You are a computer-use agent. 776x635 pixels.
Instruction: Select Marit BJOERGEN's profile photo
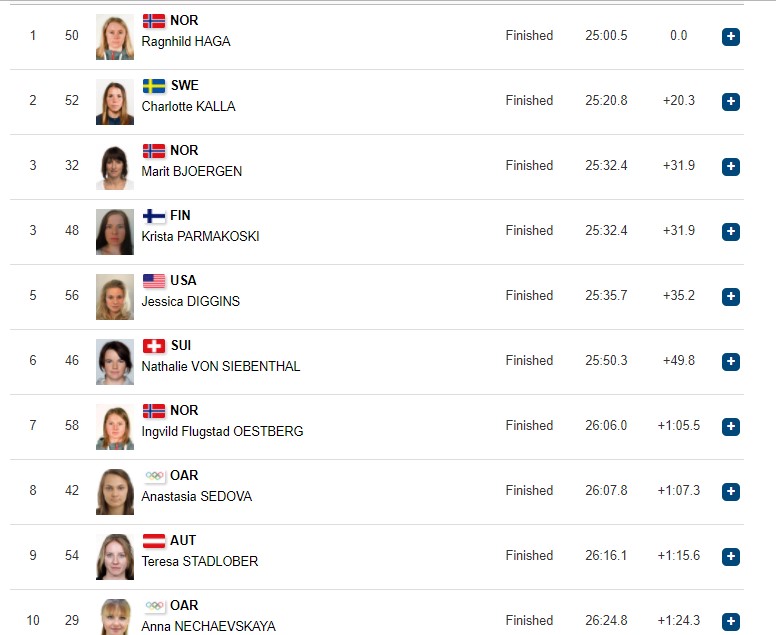115,167
